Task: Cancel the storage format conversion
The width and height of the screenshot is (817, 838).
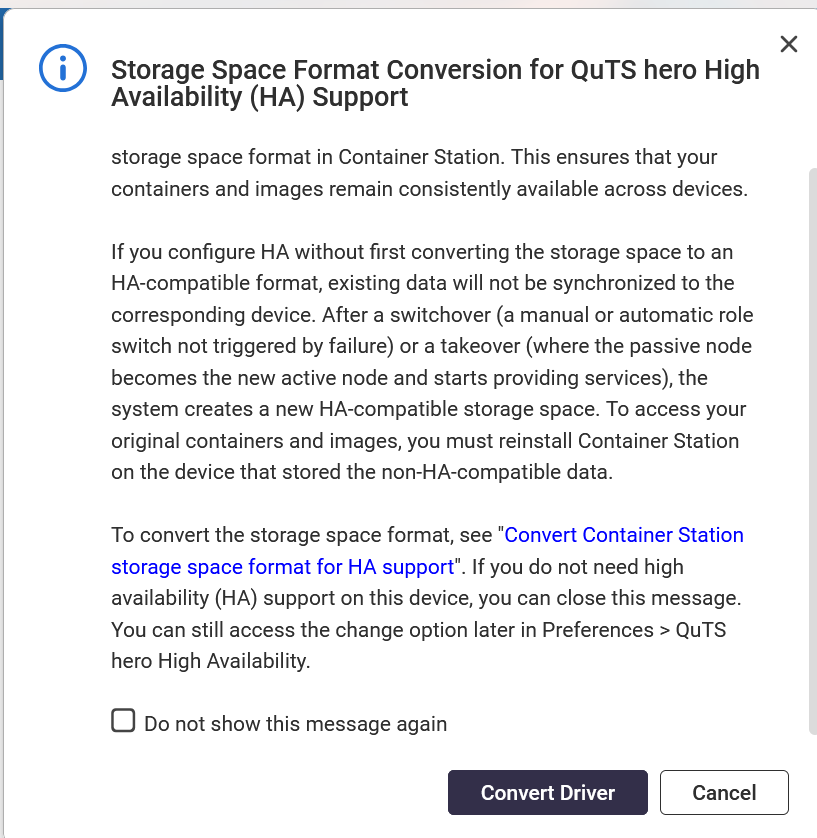Action: [x=724, y=793]
